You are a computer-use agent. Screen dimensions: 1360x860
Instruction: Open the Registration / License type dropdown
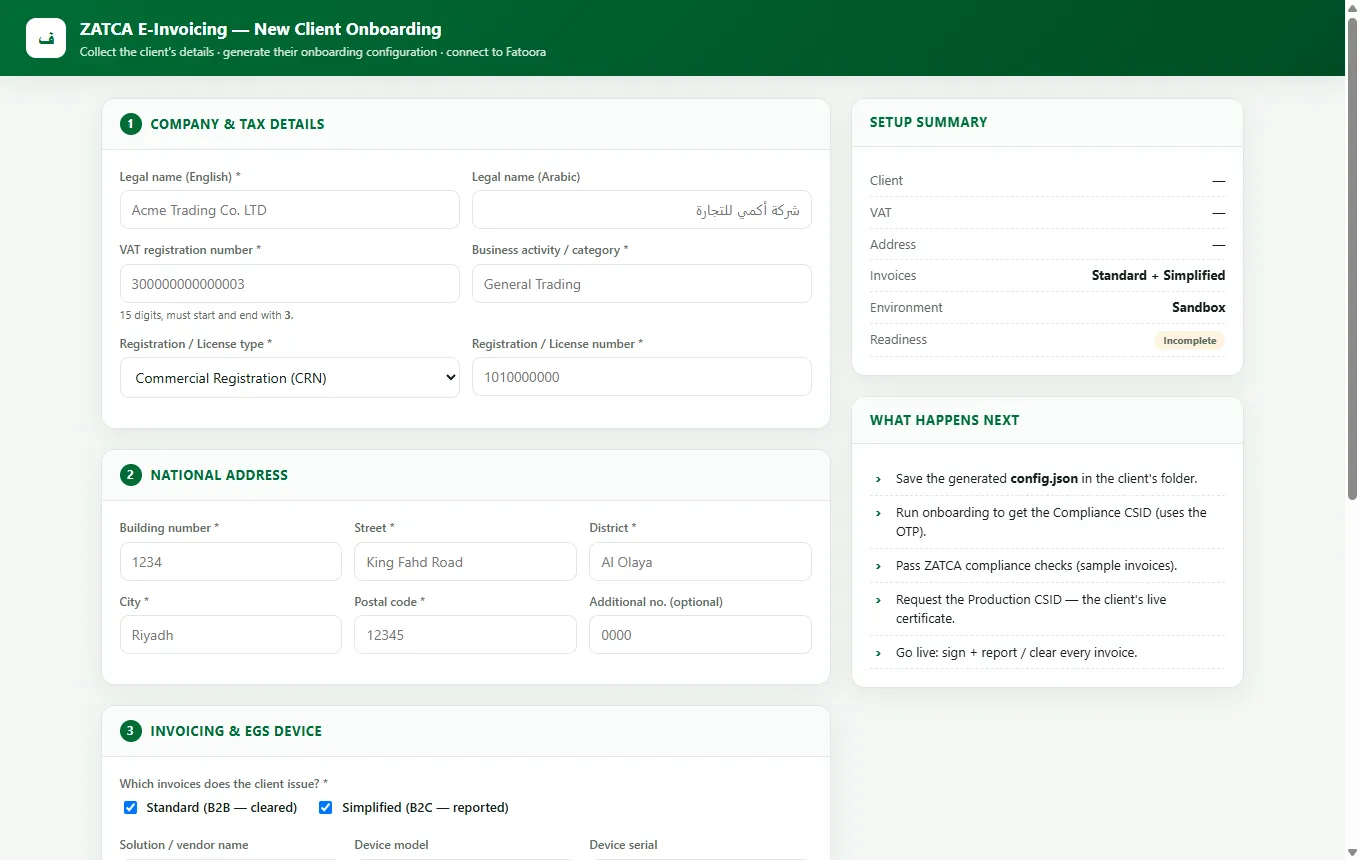(x=290, y=378)
